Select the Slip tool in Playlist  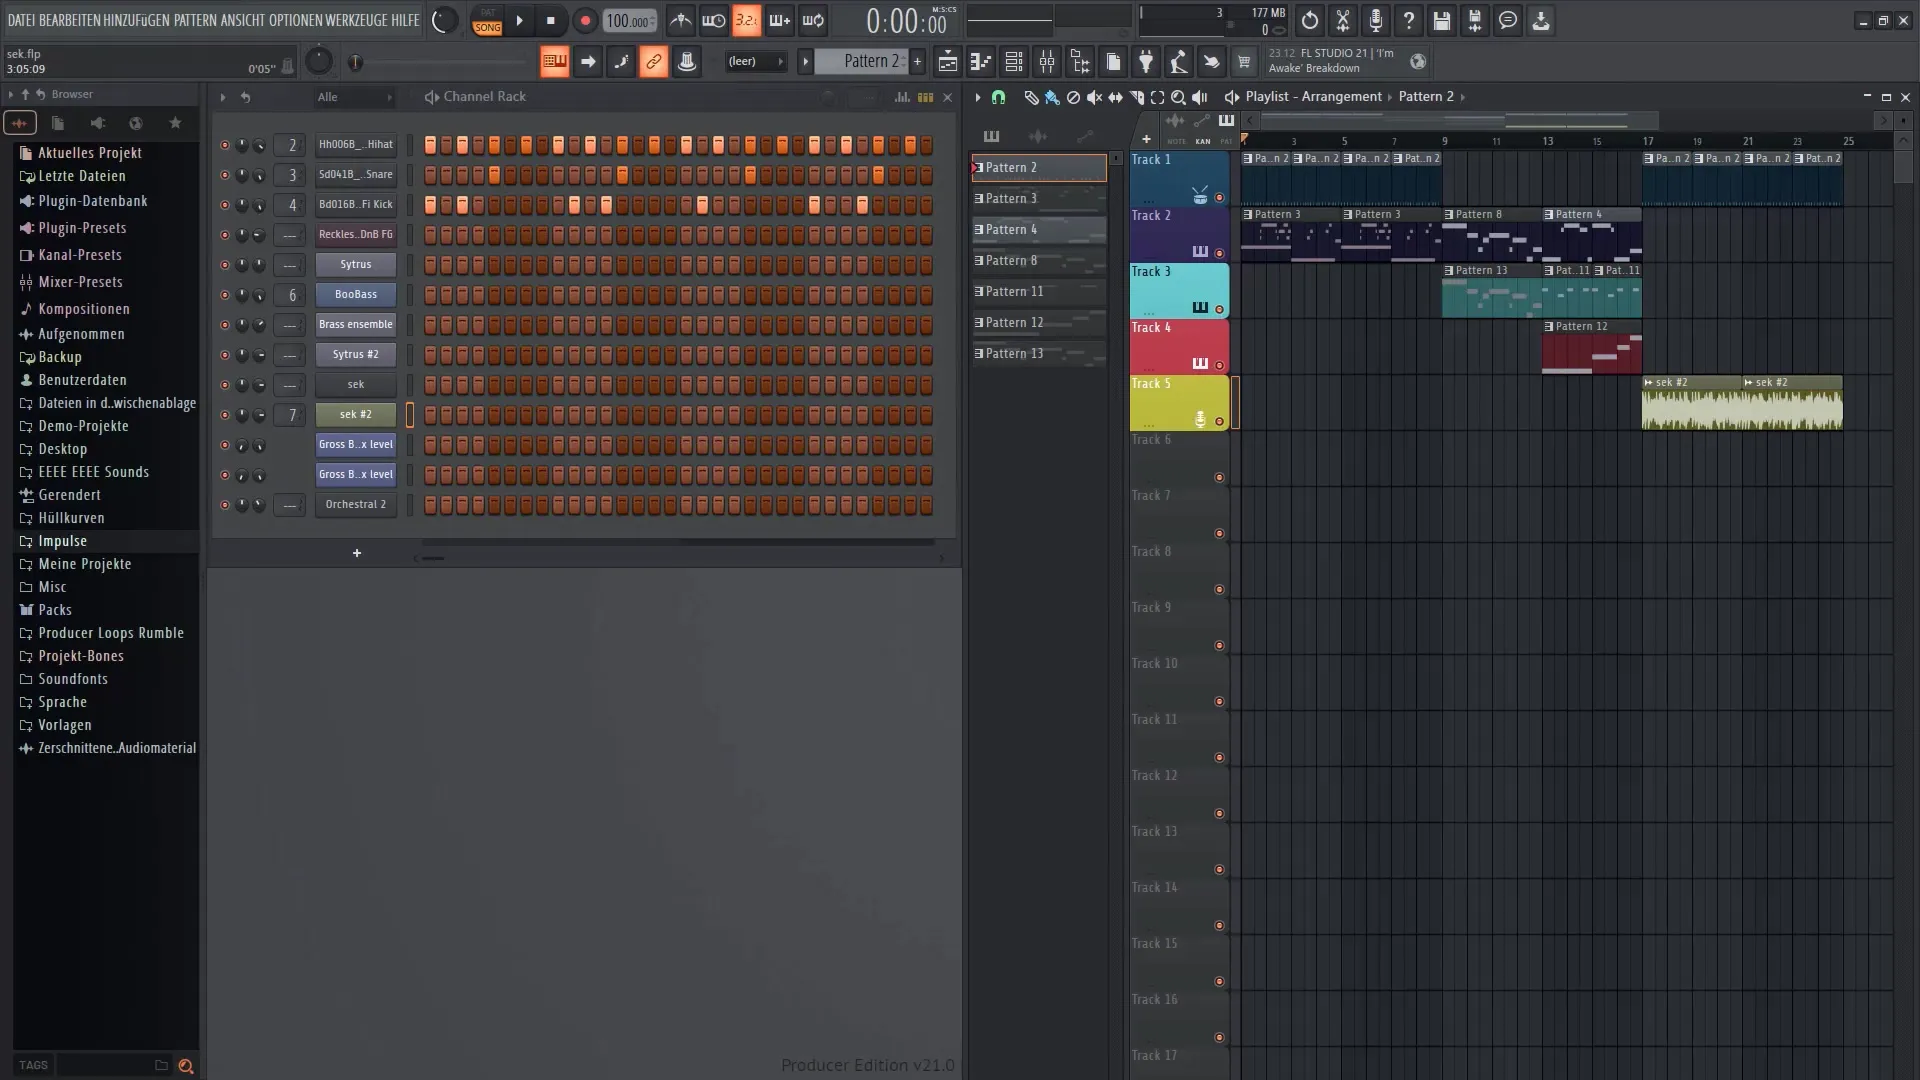(x=1115, y=97)
